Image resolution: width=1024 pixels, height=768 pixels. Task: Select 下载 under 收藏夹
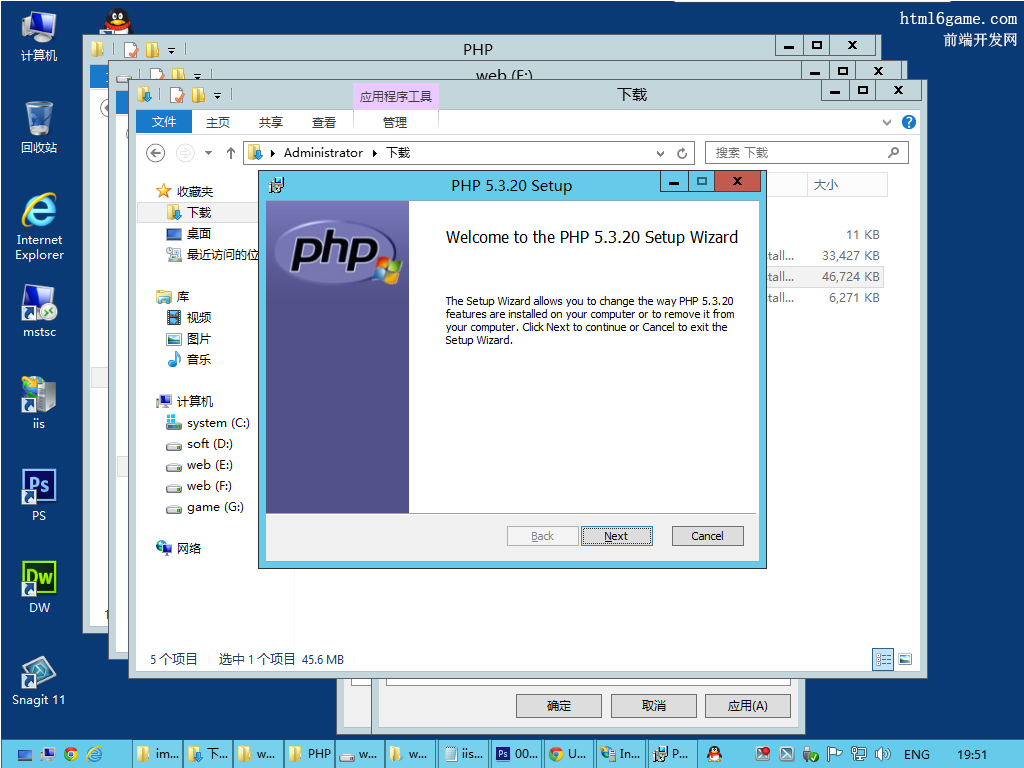pos(199,212)
